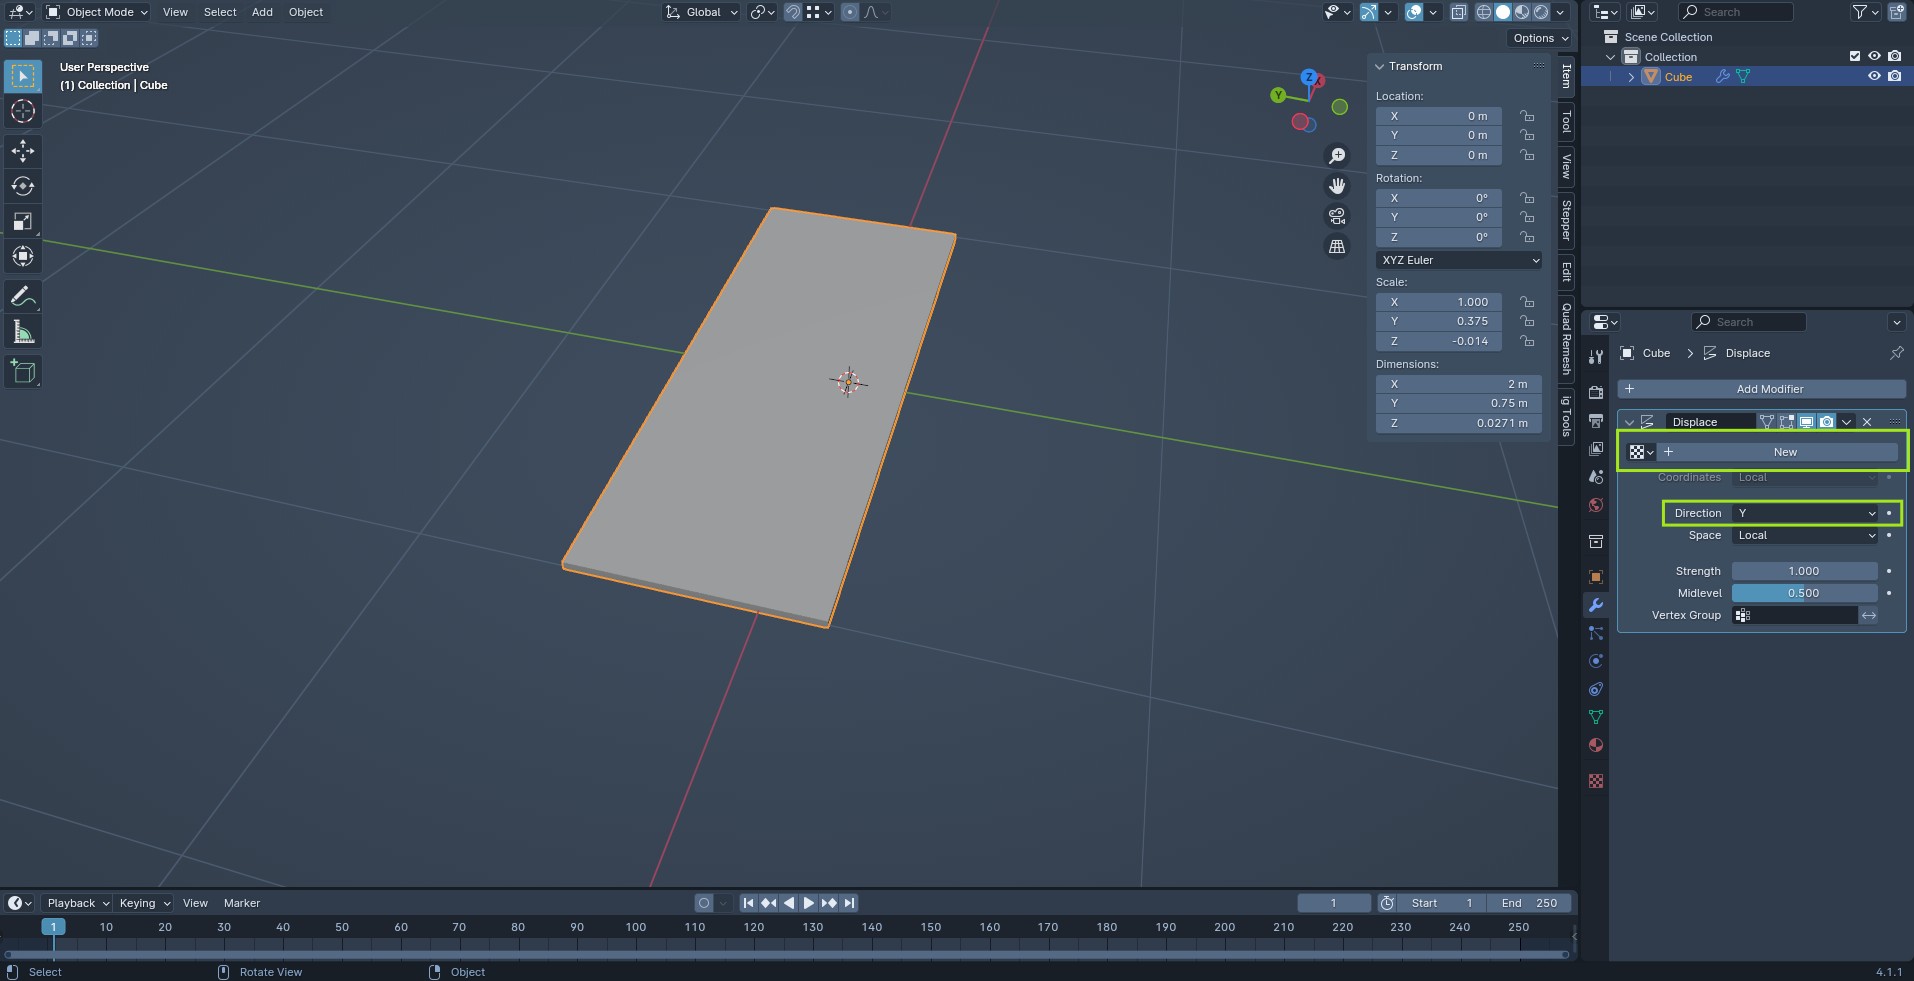
Task: Hide the Cube in the outliner
Action: (x=1874, y=77)
